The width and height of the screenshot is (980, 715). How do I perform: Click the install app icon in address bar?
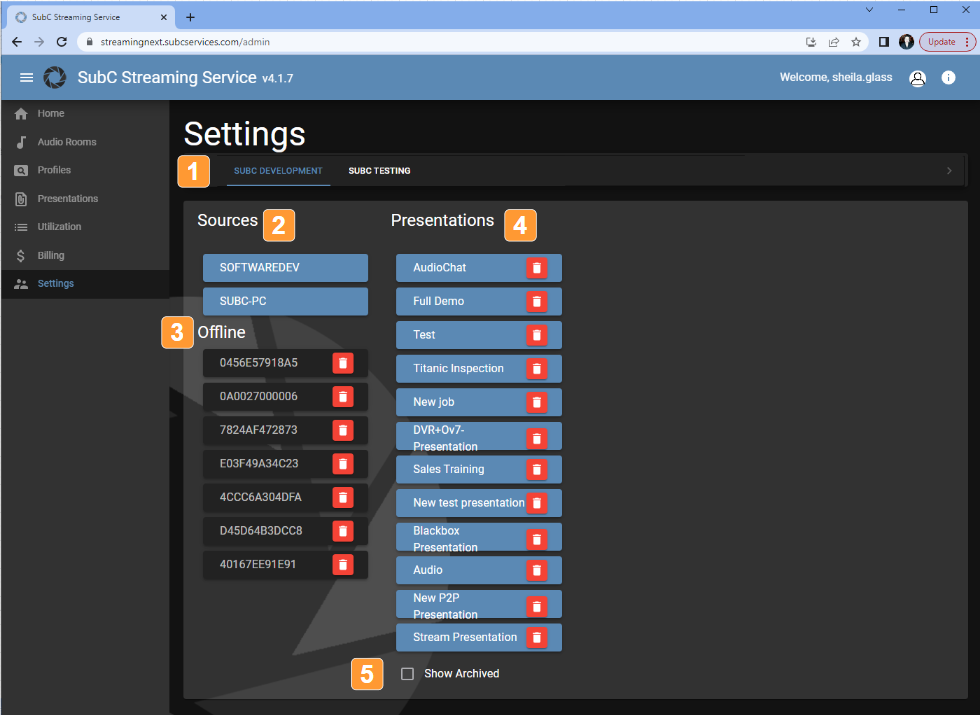pos(811,42)
